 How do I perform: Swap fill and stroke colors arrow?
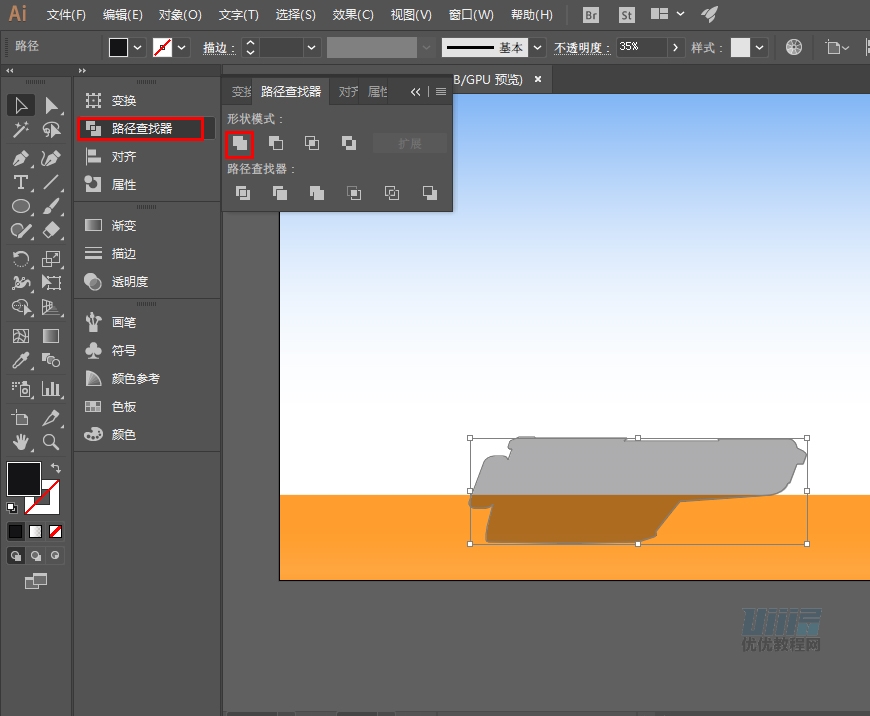tap(56, 468)
